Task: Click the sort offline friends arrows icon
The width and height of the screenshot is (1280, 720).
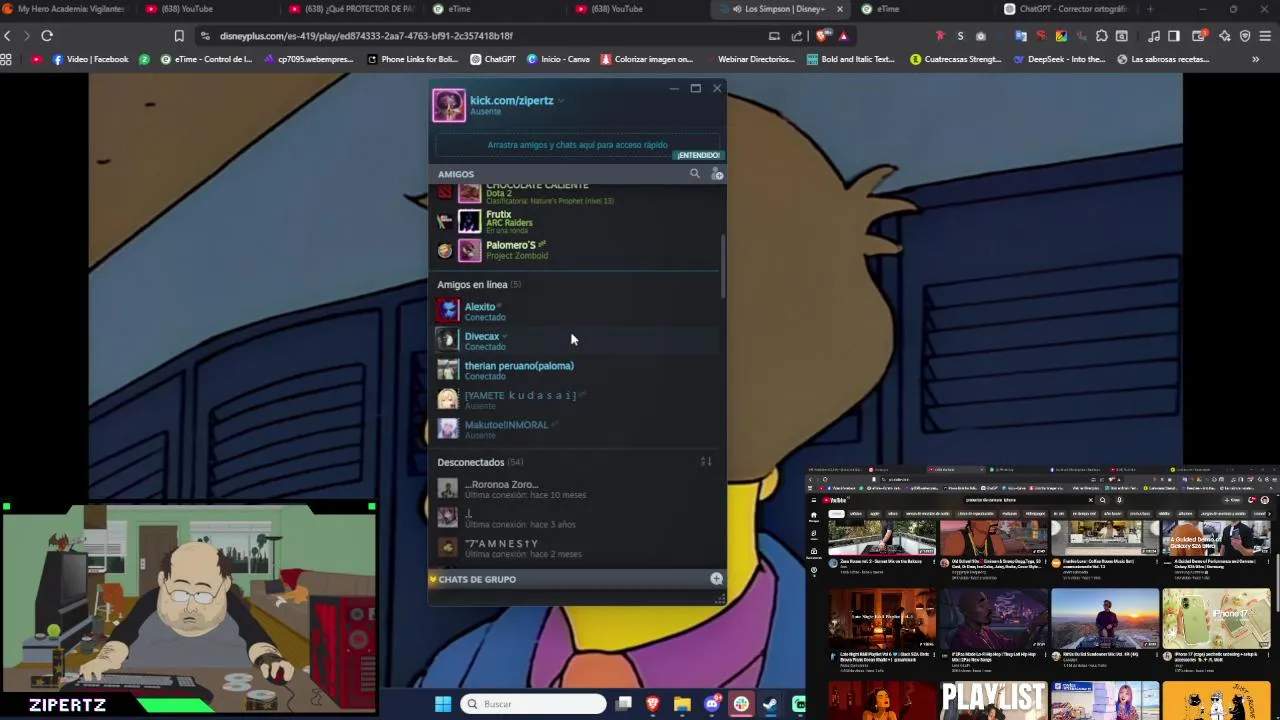Action: coord(706,462)
